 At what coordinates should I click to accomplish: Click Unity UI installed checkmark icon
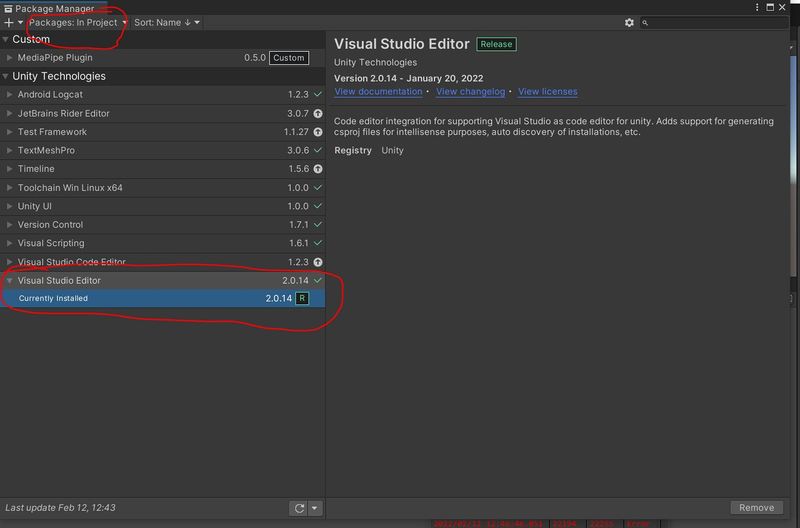pyautogui.click(x=318, y=206)
